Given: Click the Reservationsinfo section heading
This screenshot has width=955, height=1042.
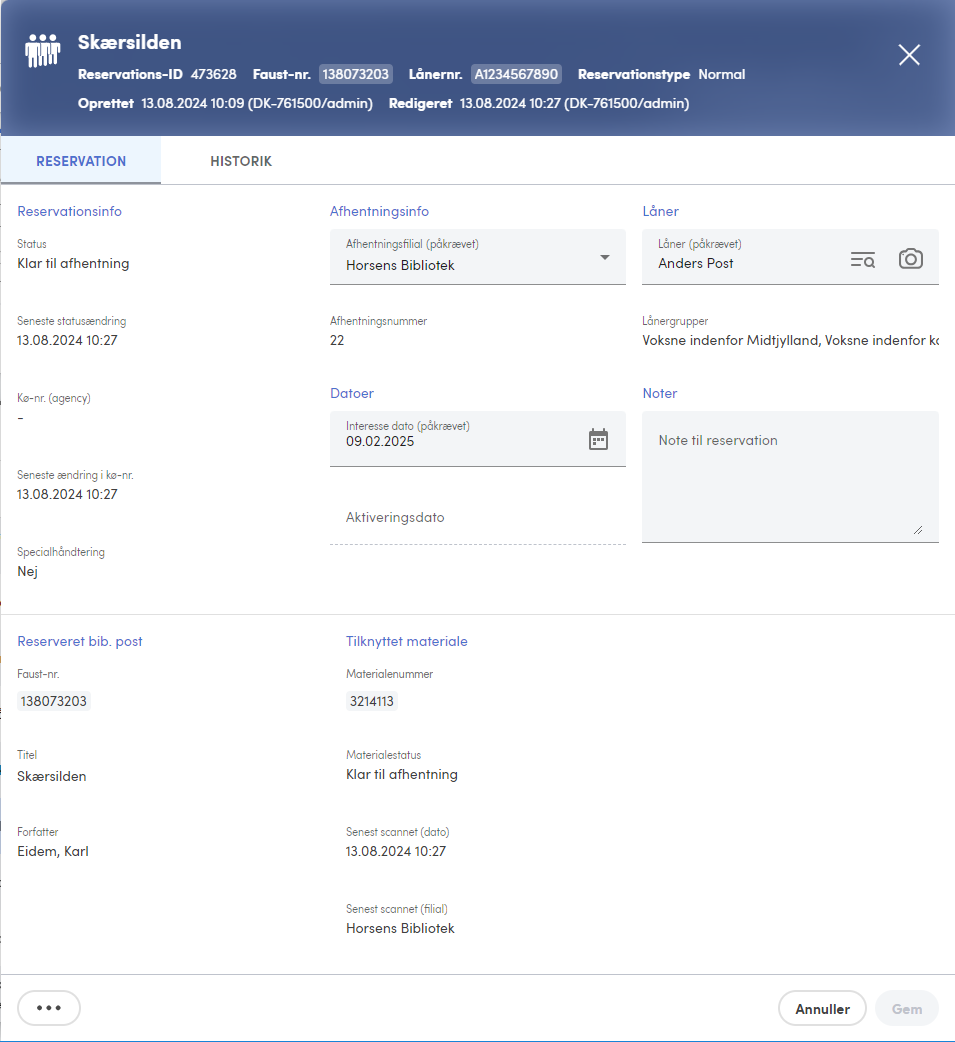Looking at the screenshot, I should (70, 211).
